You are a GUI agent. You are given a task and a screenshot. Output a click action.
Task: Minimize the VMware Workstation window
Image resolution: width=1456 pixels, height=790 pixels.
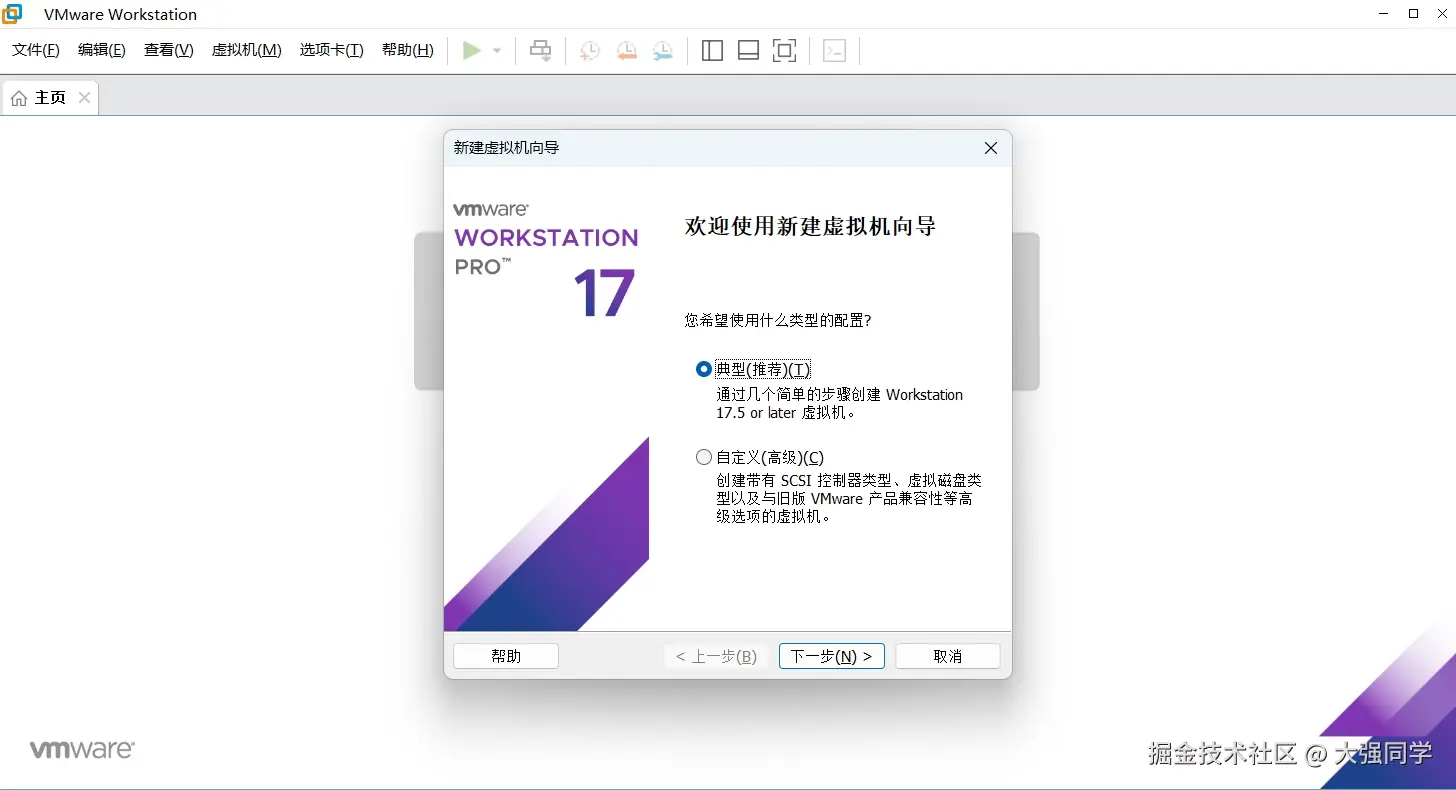pyautogui.click(x=1384, y=13)
